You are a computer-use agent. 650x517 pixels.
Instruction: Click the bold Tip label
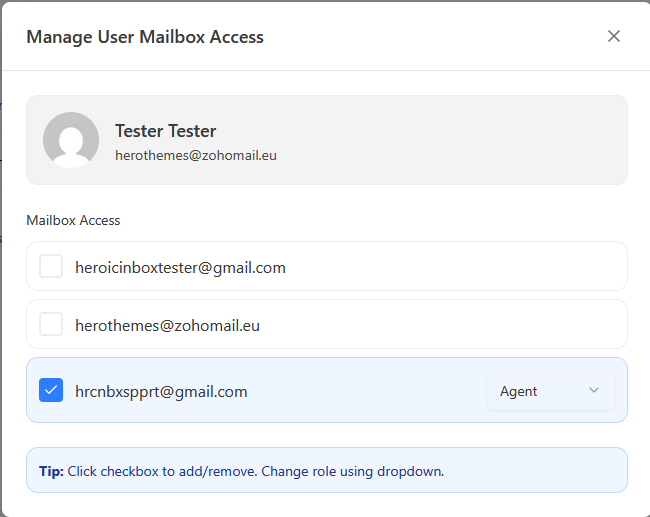click(x=52, y=471)
